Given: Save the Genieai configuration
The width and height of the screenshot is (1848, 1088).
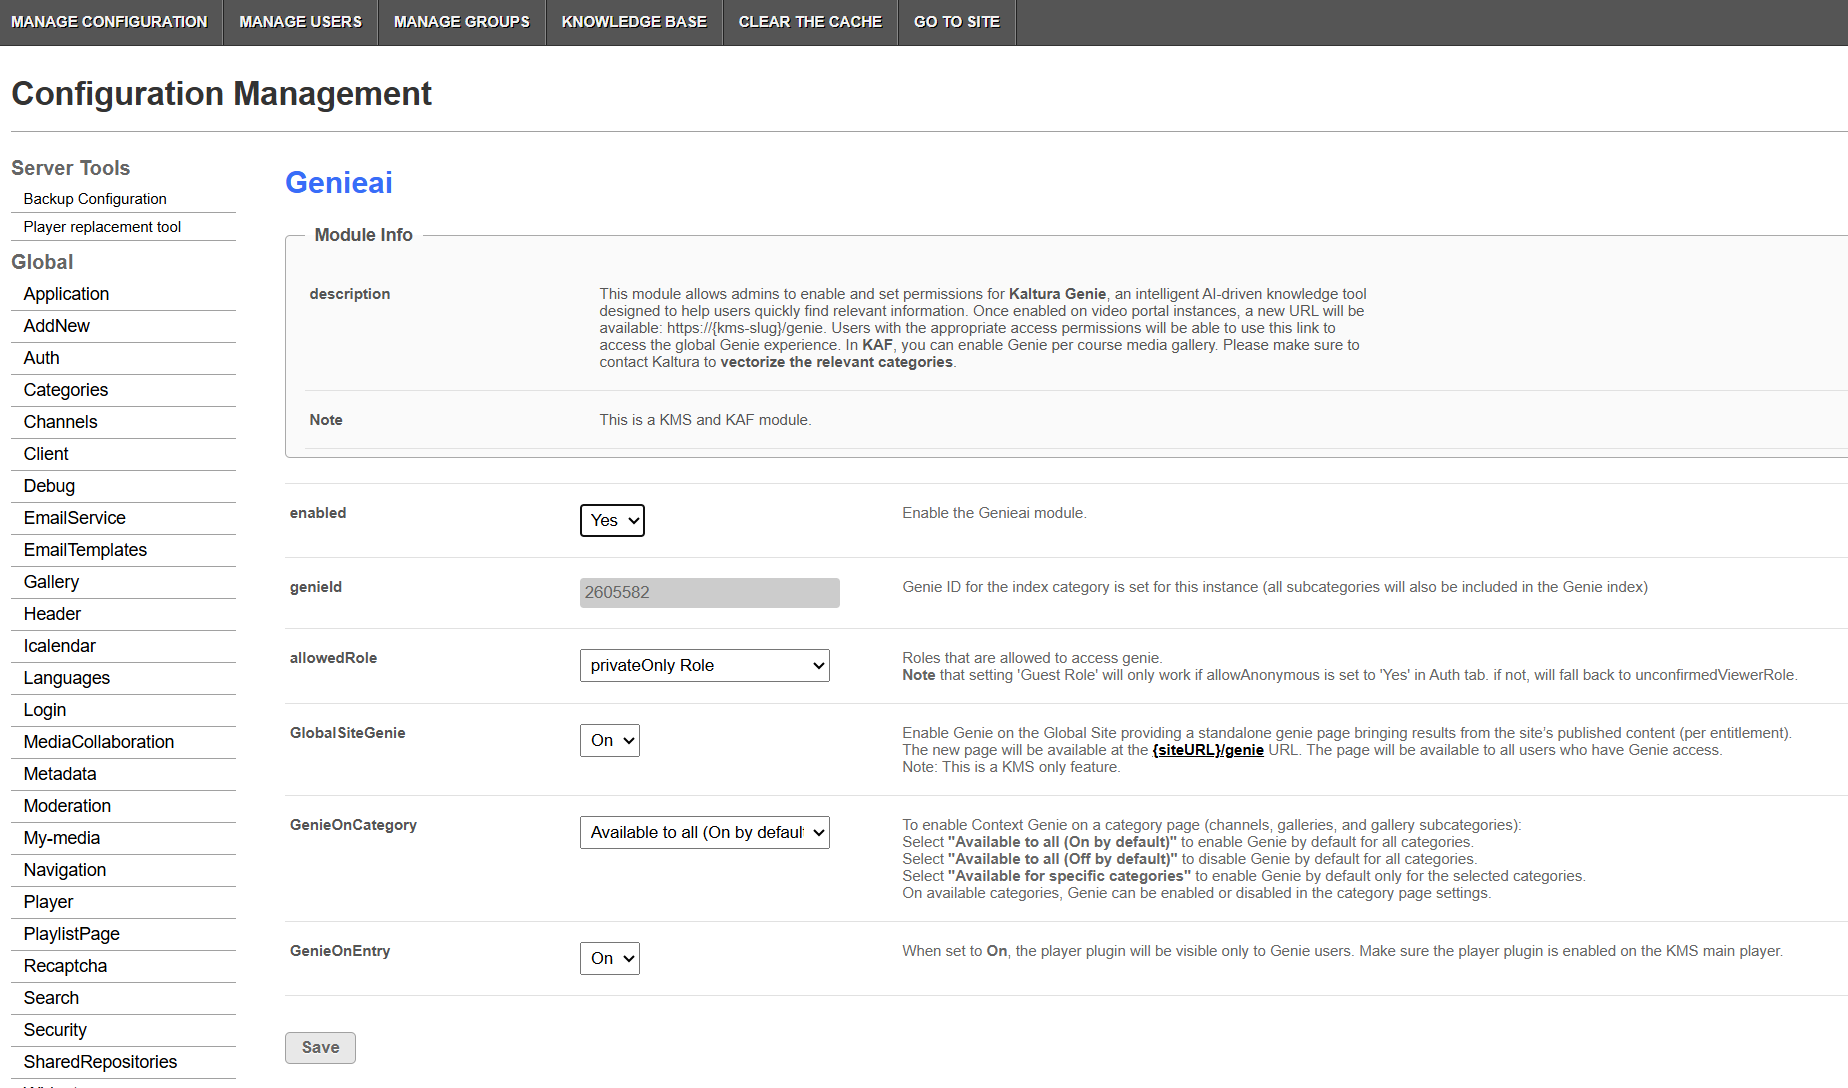Looking at the screenshot, I should click(320, 1047).
